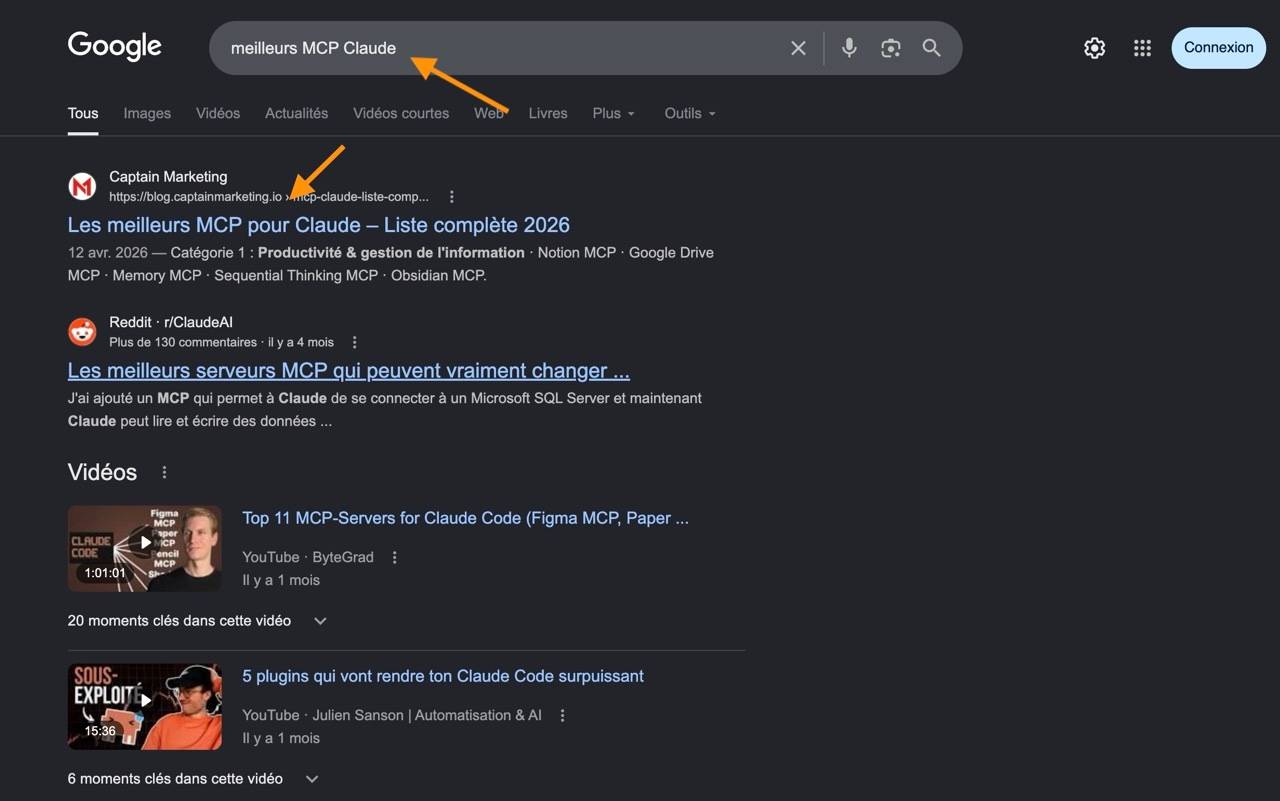
Task: Select the Tous tab
Action: [83, 113]
